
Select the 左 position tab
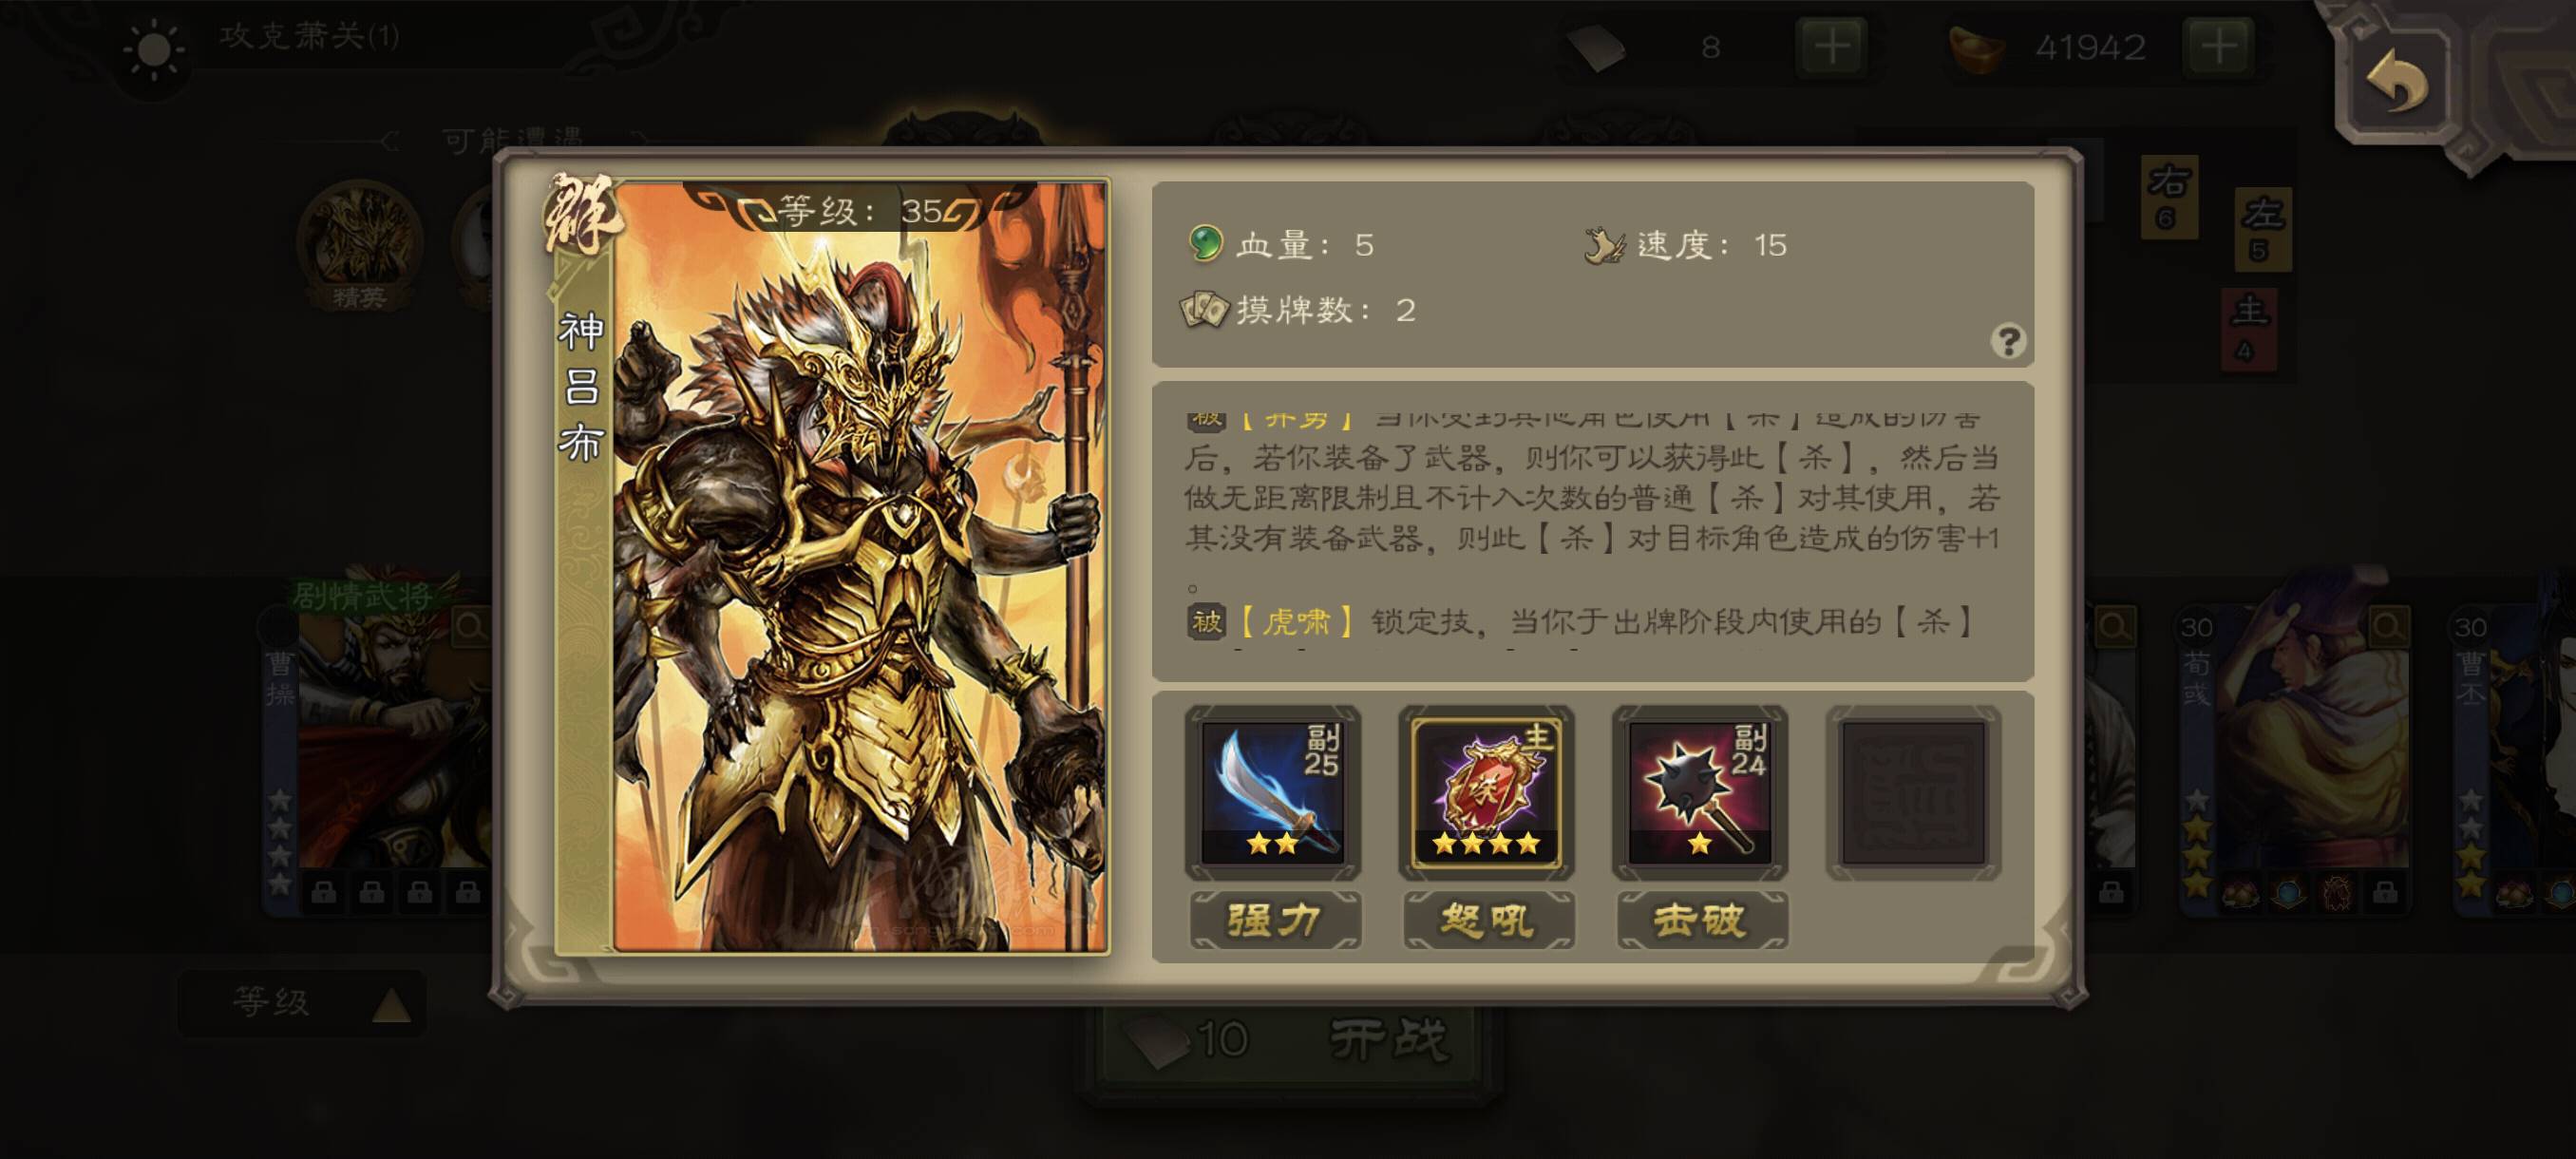pos(2262,229)
